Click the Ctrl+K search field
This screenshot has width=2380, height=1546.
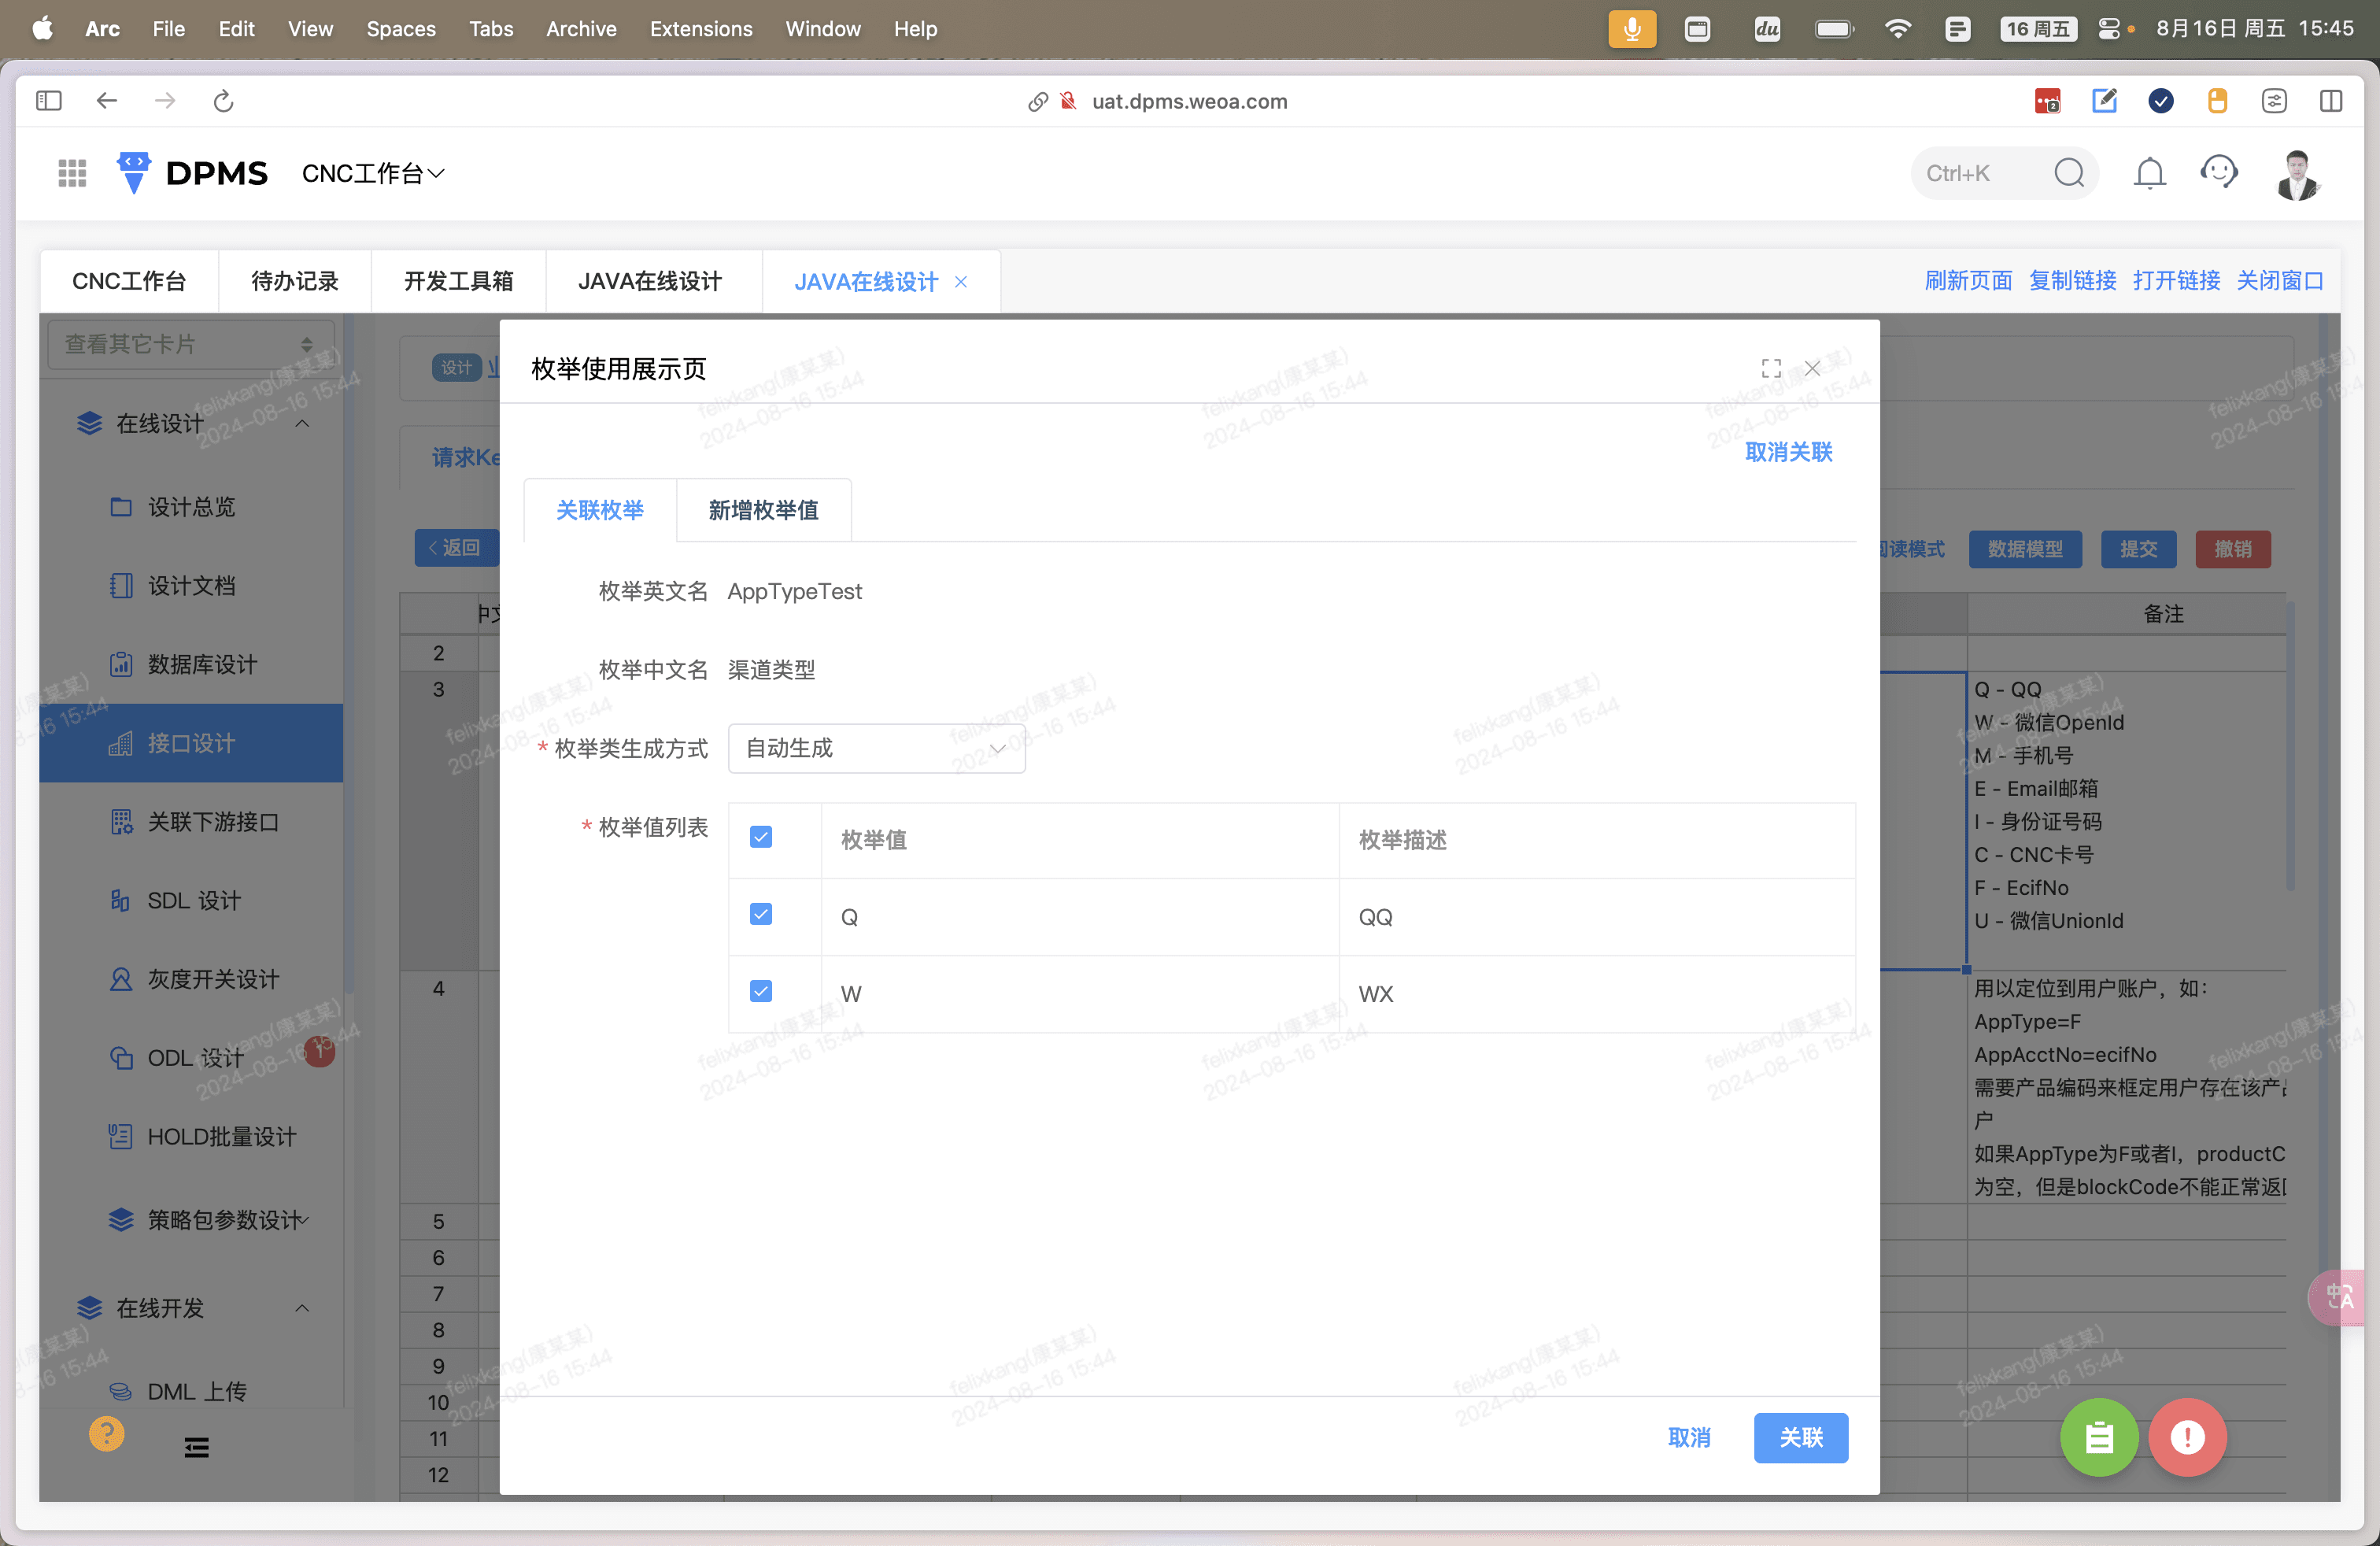tap(2004, 173)
